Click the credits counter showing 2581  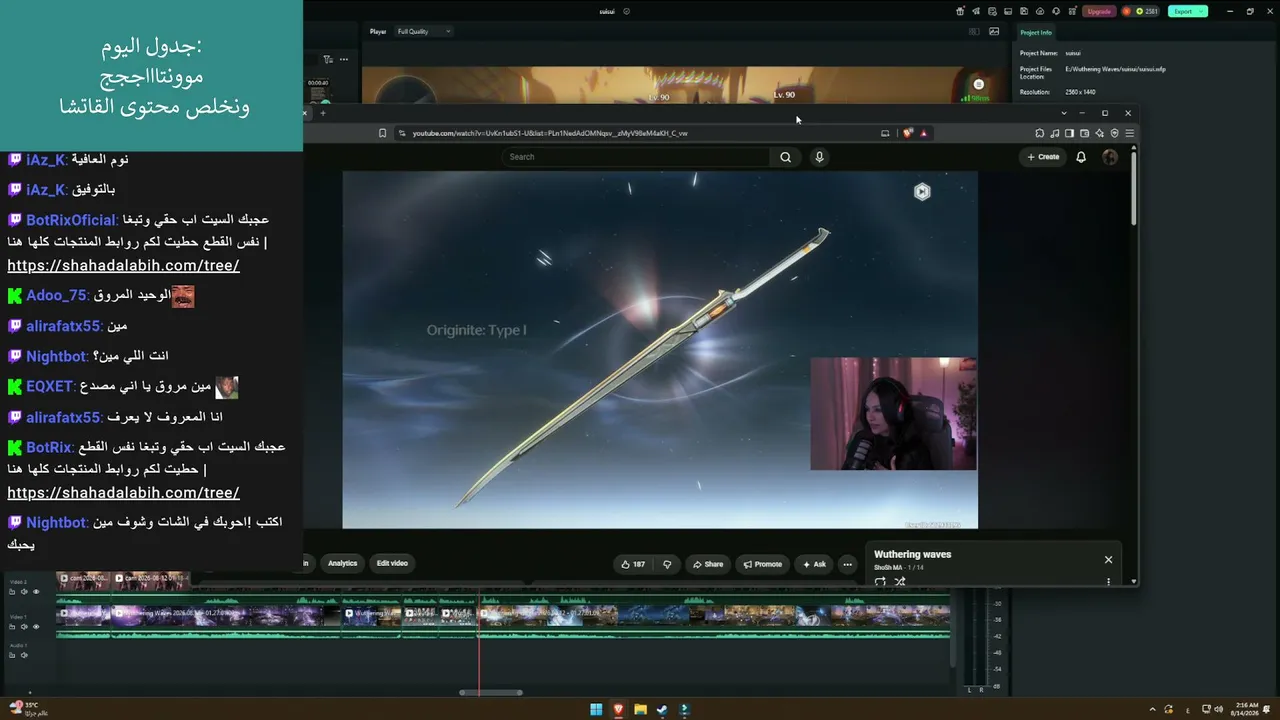pos(1140,11)
